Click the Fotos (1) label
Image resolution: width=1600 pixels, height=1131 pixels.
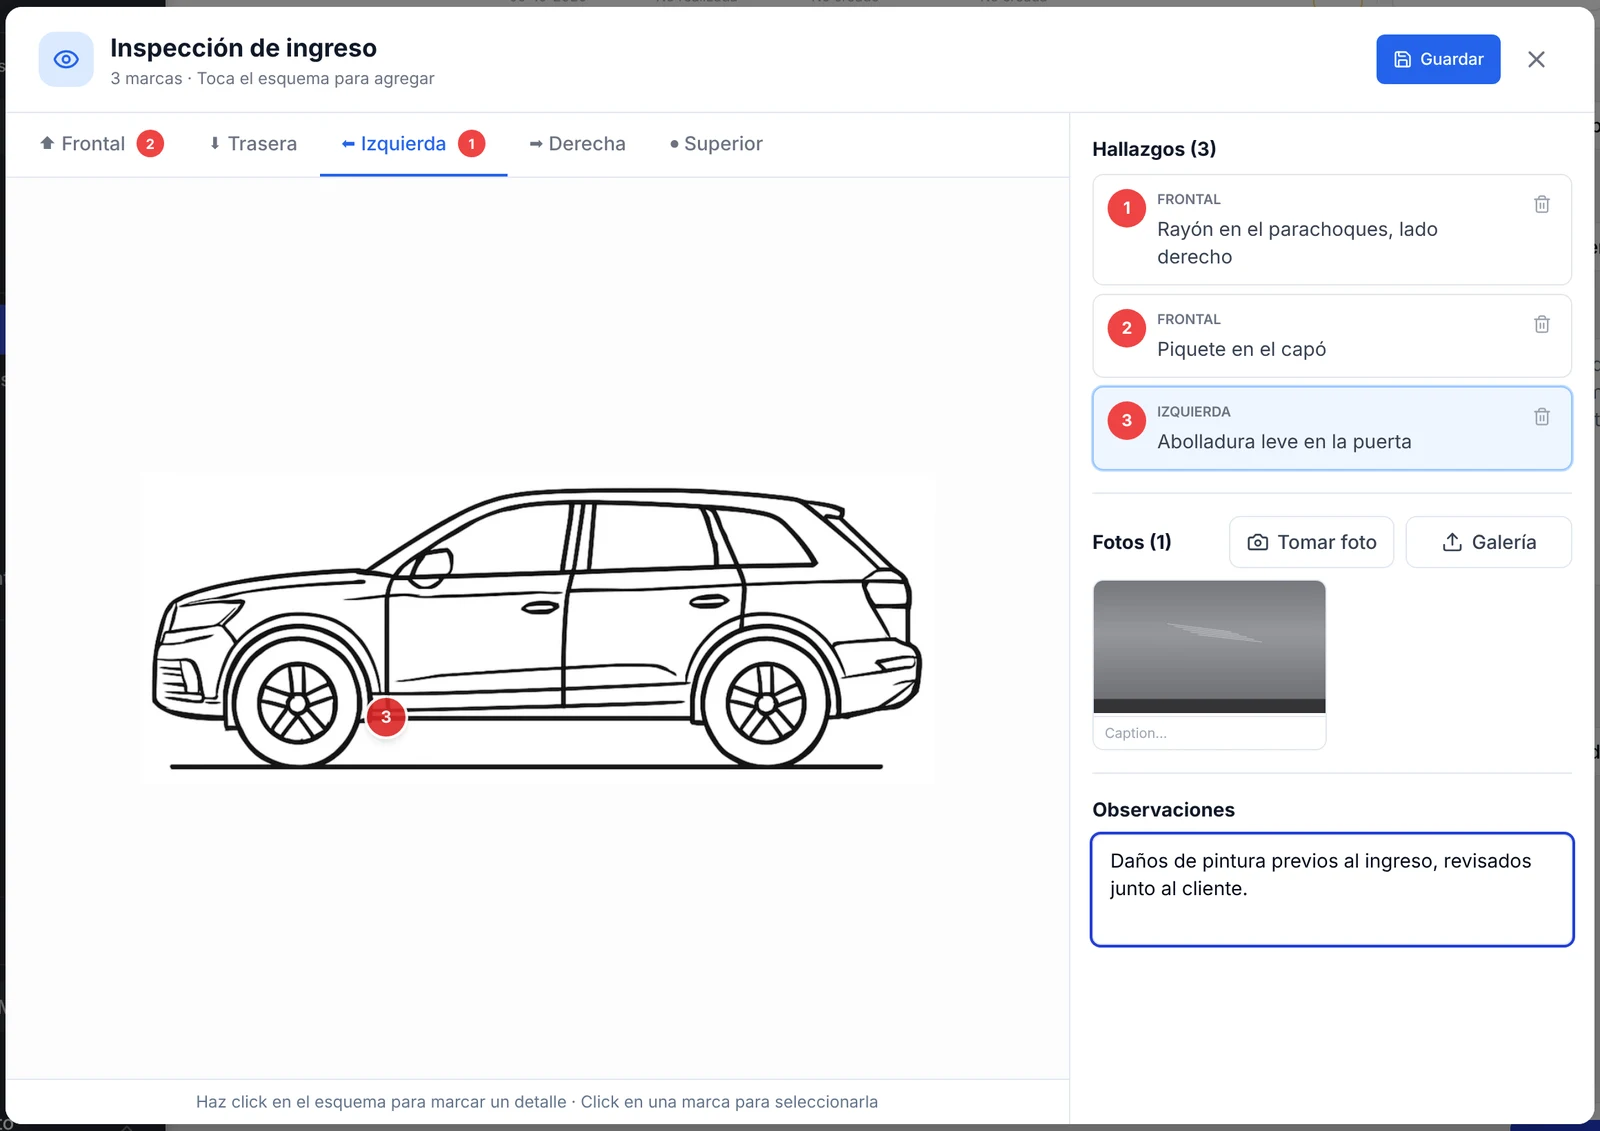click(1131, 542)
